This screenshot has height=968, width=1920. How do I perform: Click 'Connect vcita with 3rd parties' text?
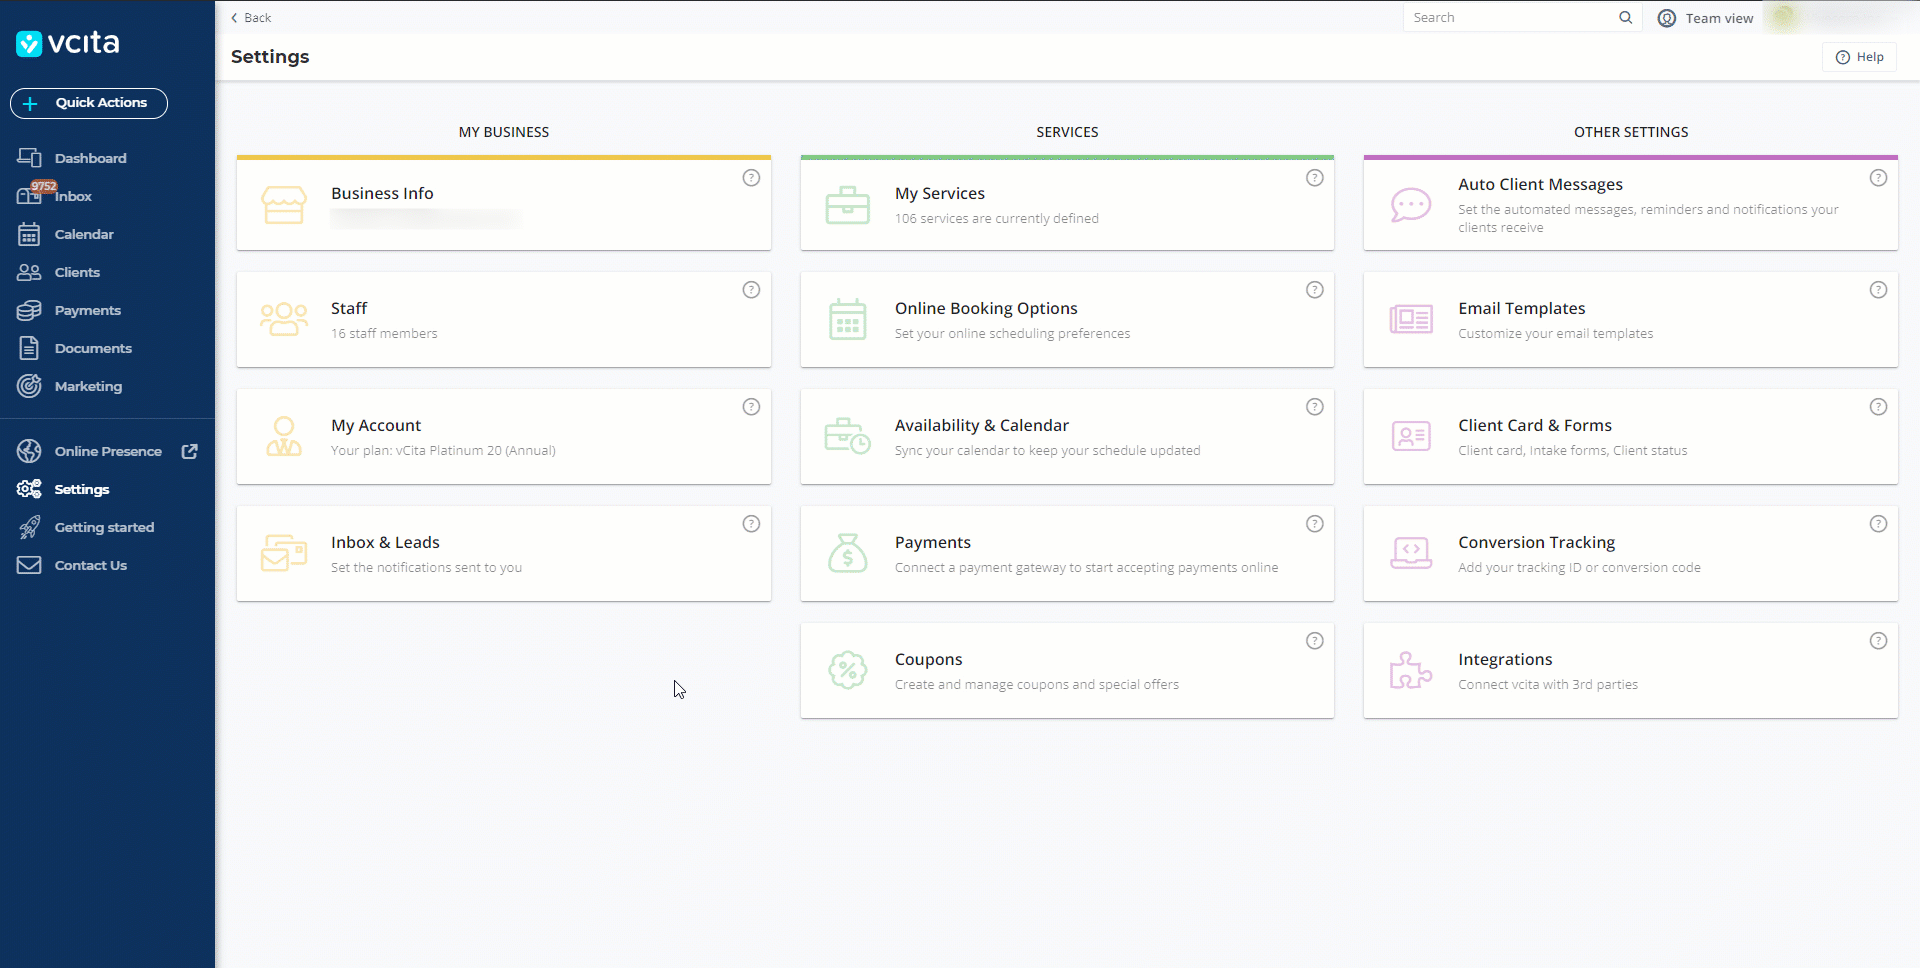point(1548,684)
